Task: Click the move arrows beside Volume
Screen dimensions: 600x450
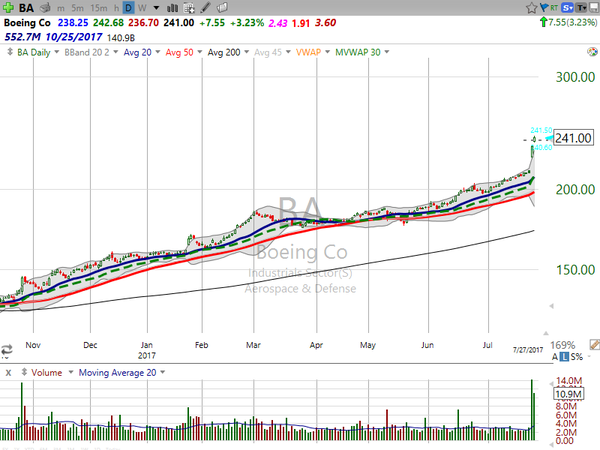Action: (x=24, y=372)
